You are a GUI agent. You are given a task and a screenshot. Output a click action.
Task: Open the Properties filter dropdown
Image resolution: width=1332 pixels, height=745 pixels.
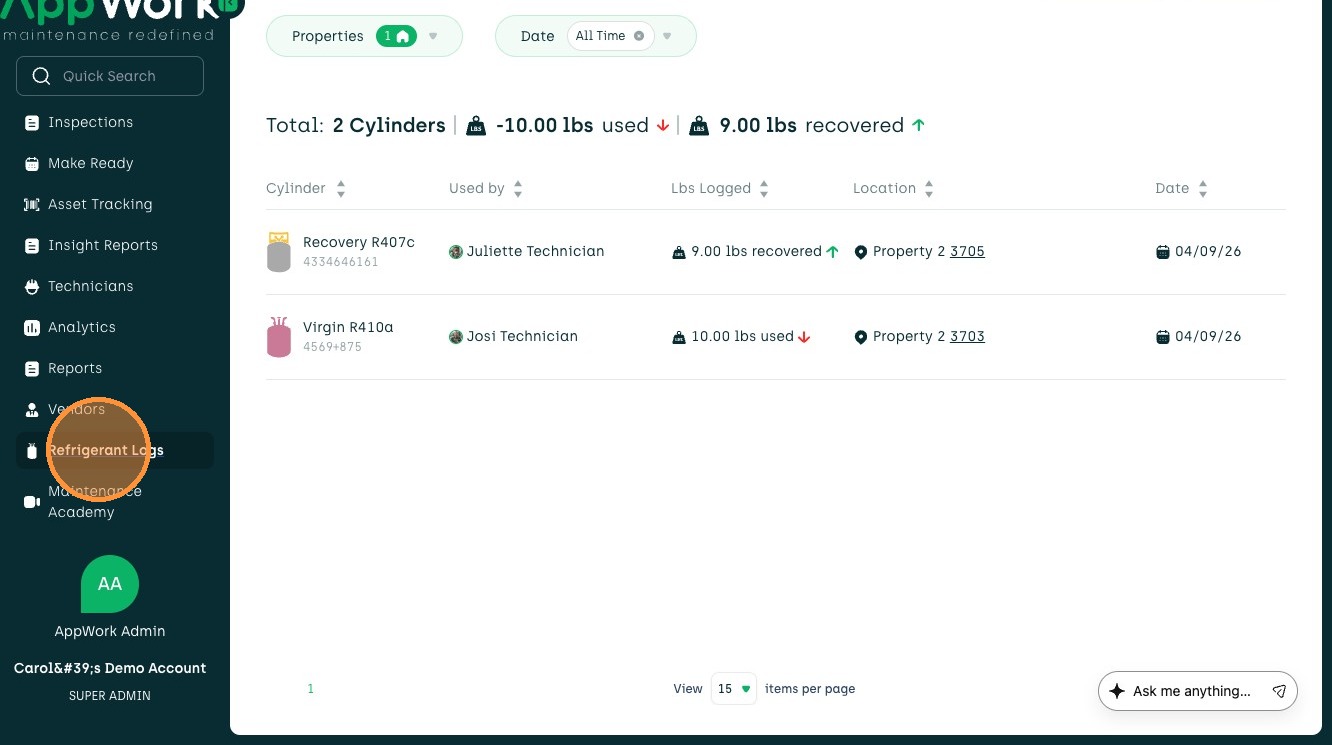(364, 36)
